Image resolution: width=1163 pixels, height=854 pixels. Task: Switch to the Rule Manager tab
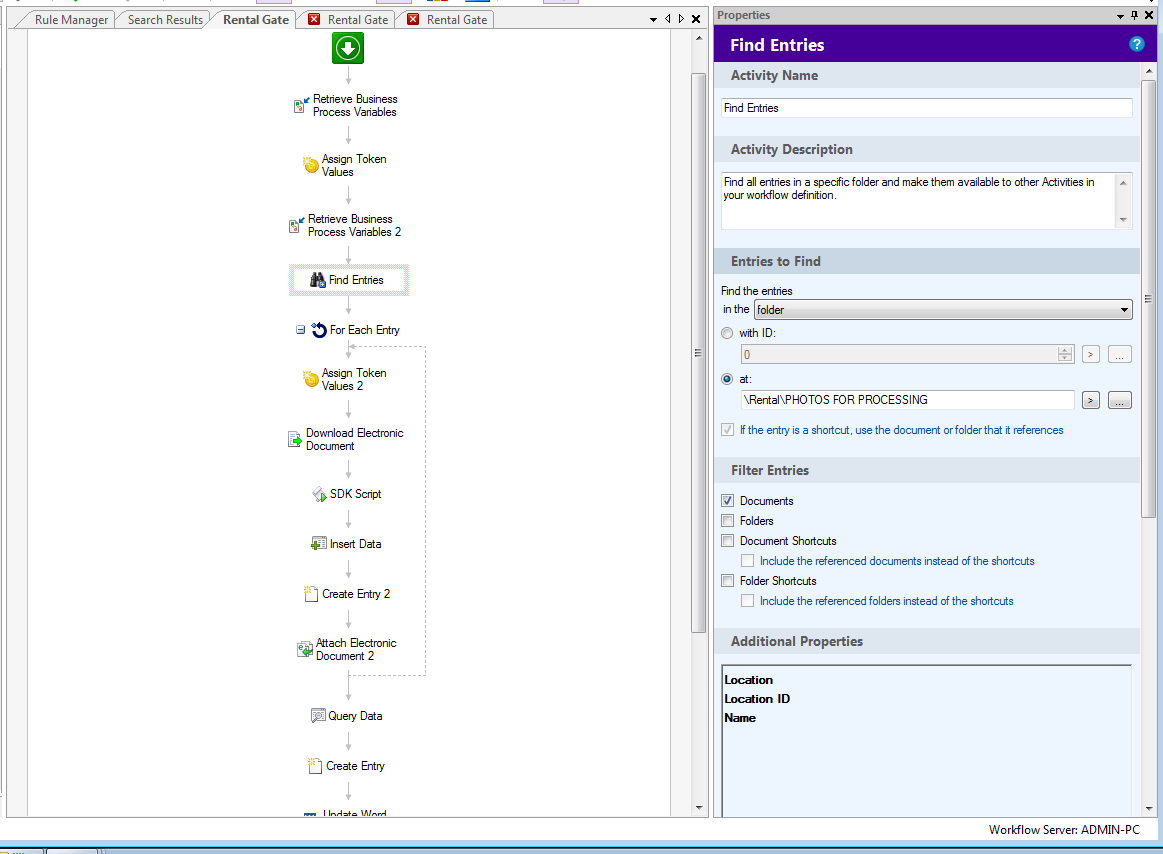(71, 20)
